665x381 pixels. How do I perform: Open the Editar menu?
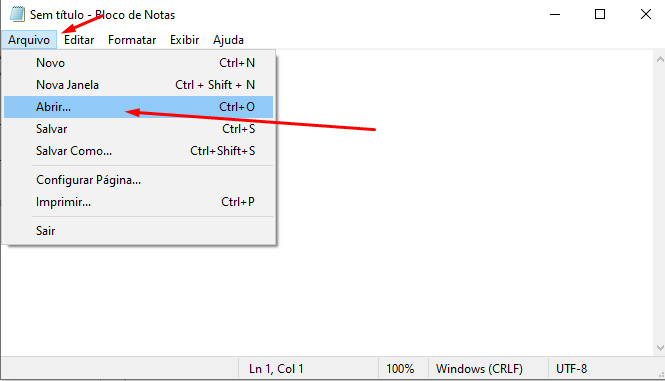79,40
